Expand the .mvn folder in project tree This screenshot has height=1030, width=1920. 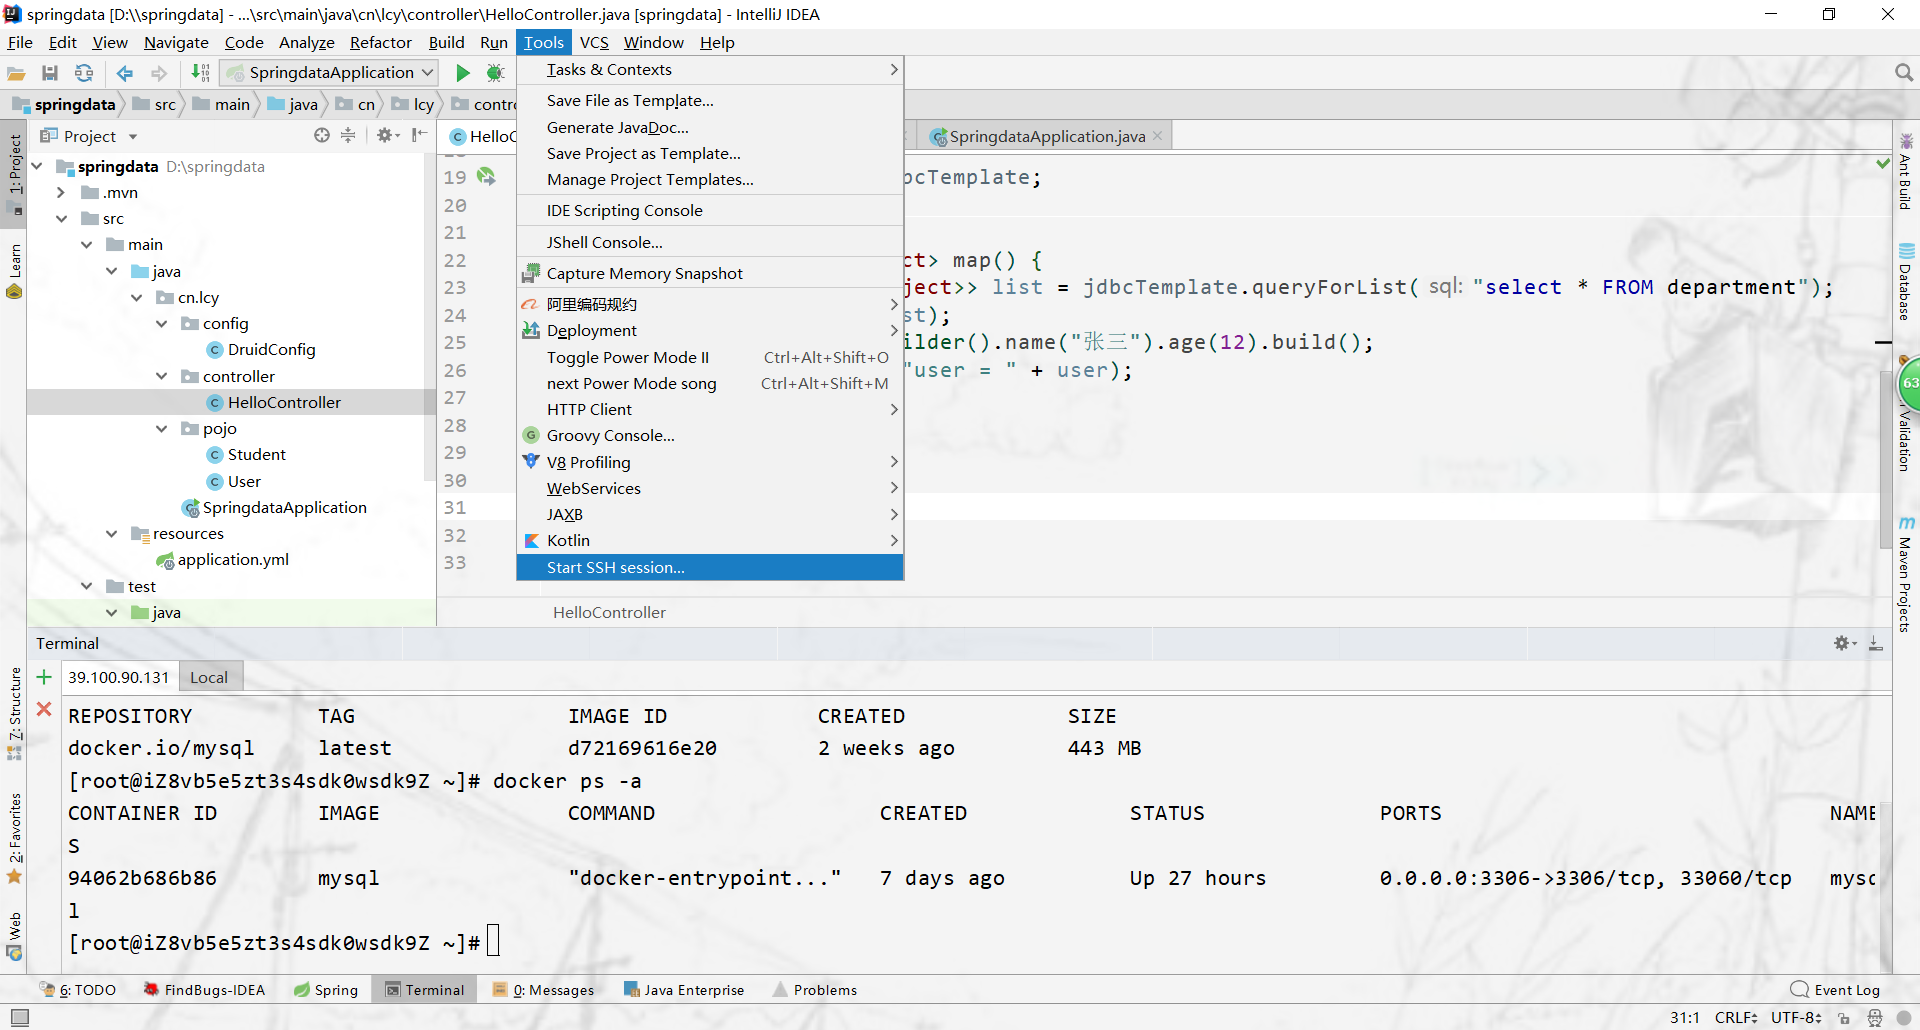click(61, 192)
